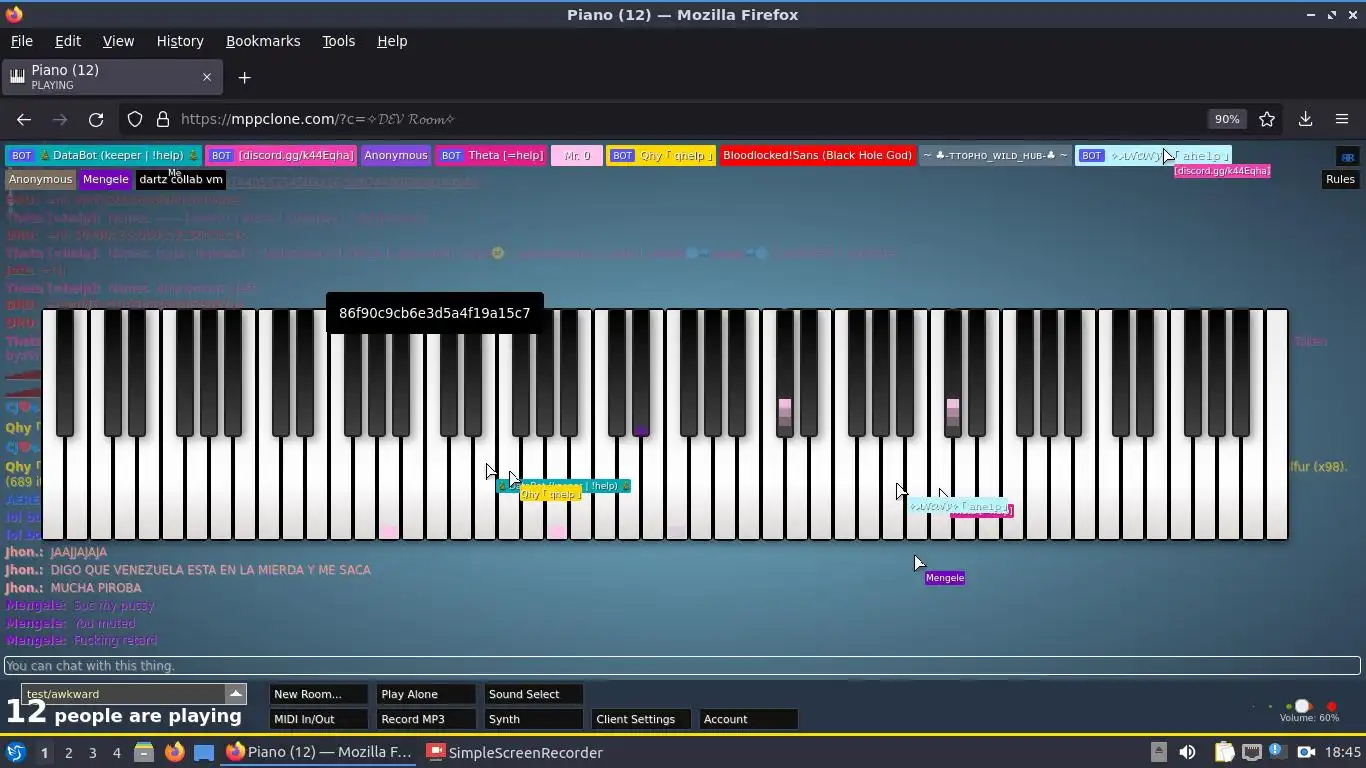The image size is (1366, 768).
Task: Click the screen recorder camera tray icon
Action: pyautogui.click(x=1306, y=752)
